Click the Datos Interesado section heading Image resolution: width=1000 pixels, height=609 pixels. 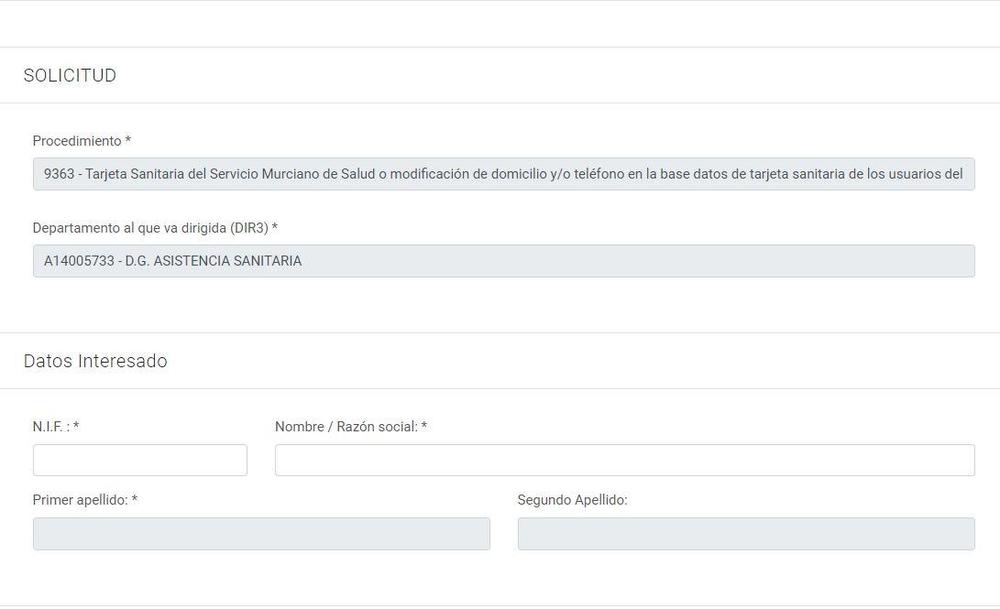click(x=95, y=361)
